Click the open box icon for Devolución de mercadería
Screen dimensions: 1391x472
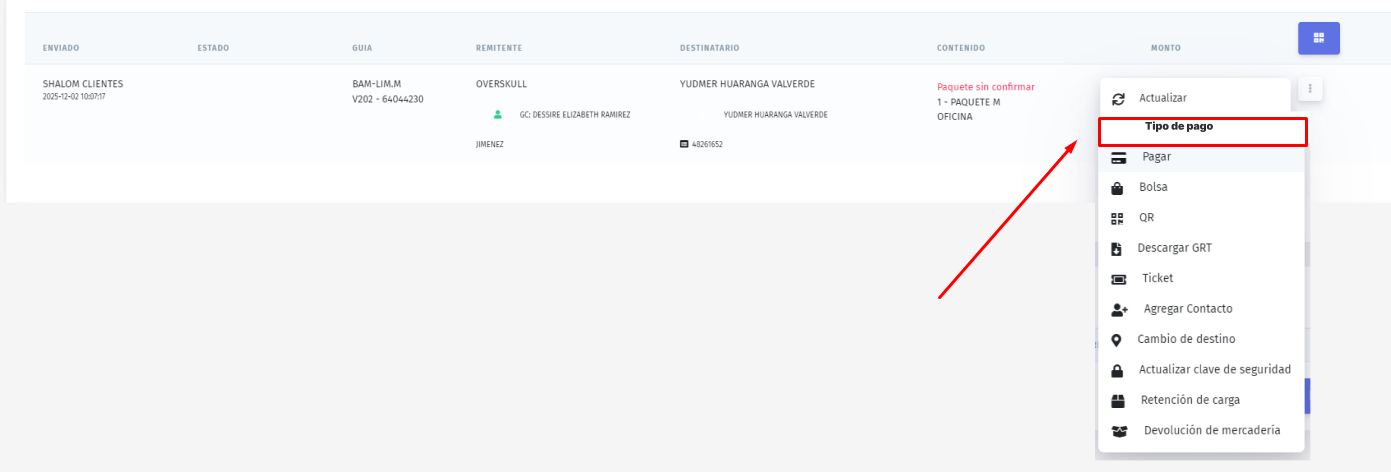(x=1120, y=432)
